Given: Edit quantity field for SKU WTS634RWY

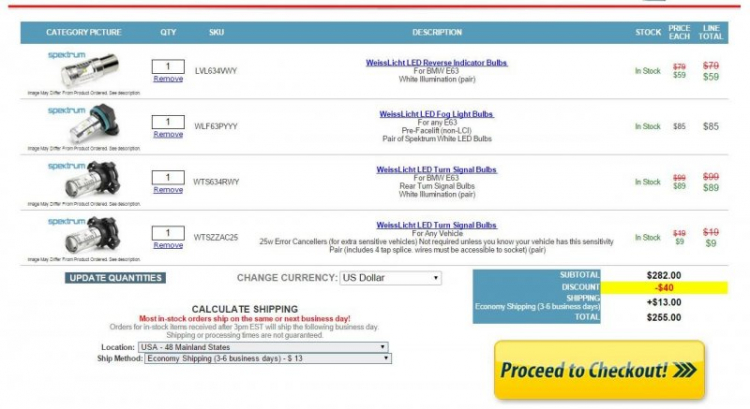Looking at the screenshot, I should [x=168, y=177].
